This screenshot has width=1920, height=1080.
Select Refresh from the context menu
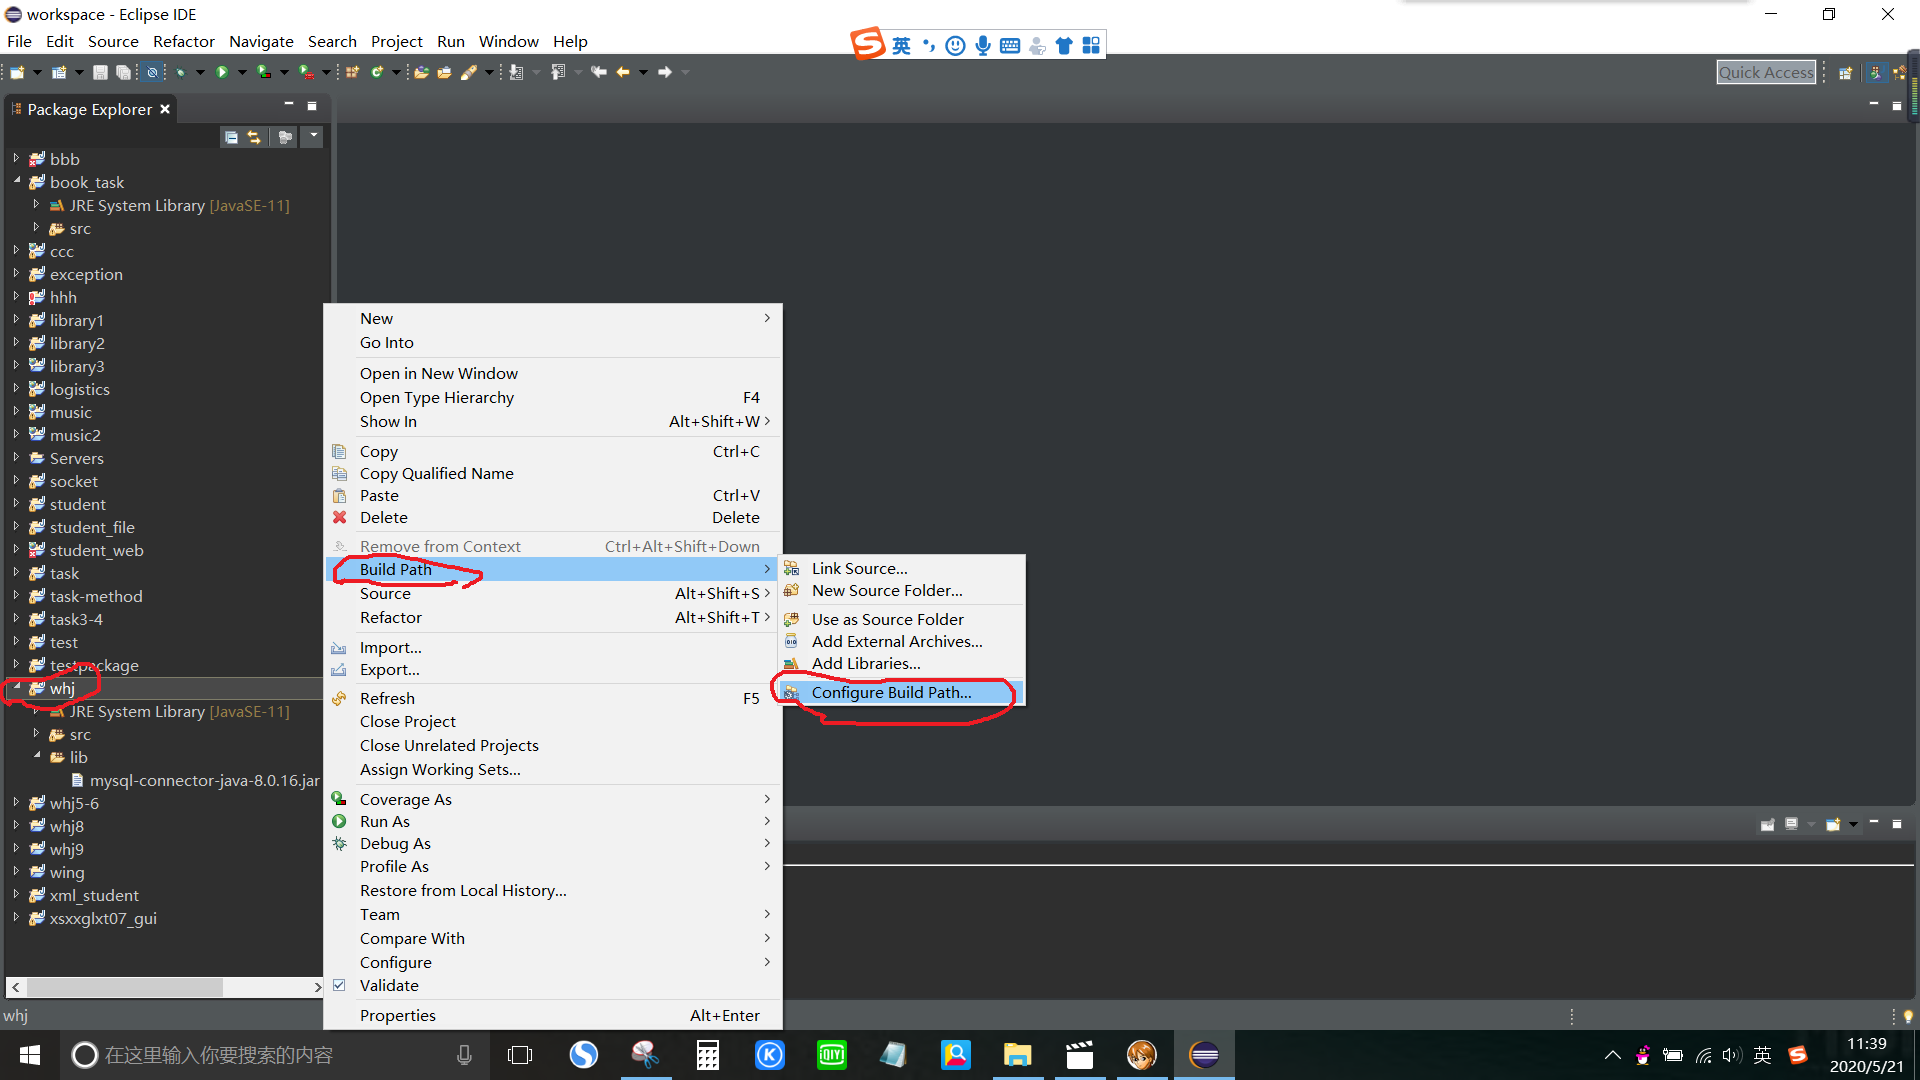(x=388, y=698)
